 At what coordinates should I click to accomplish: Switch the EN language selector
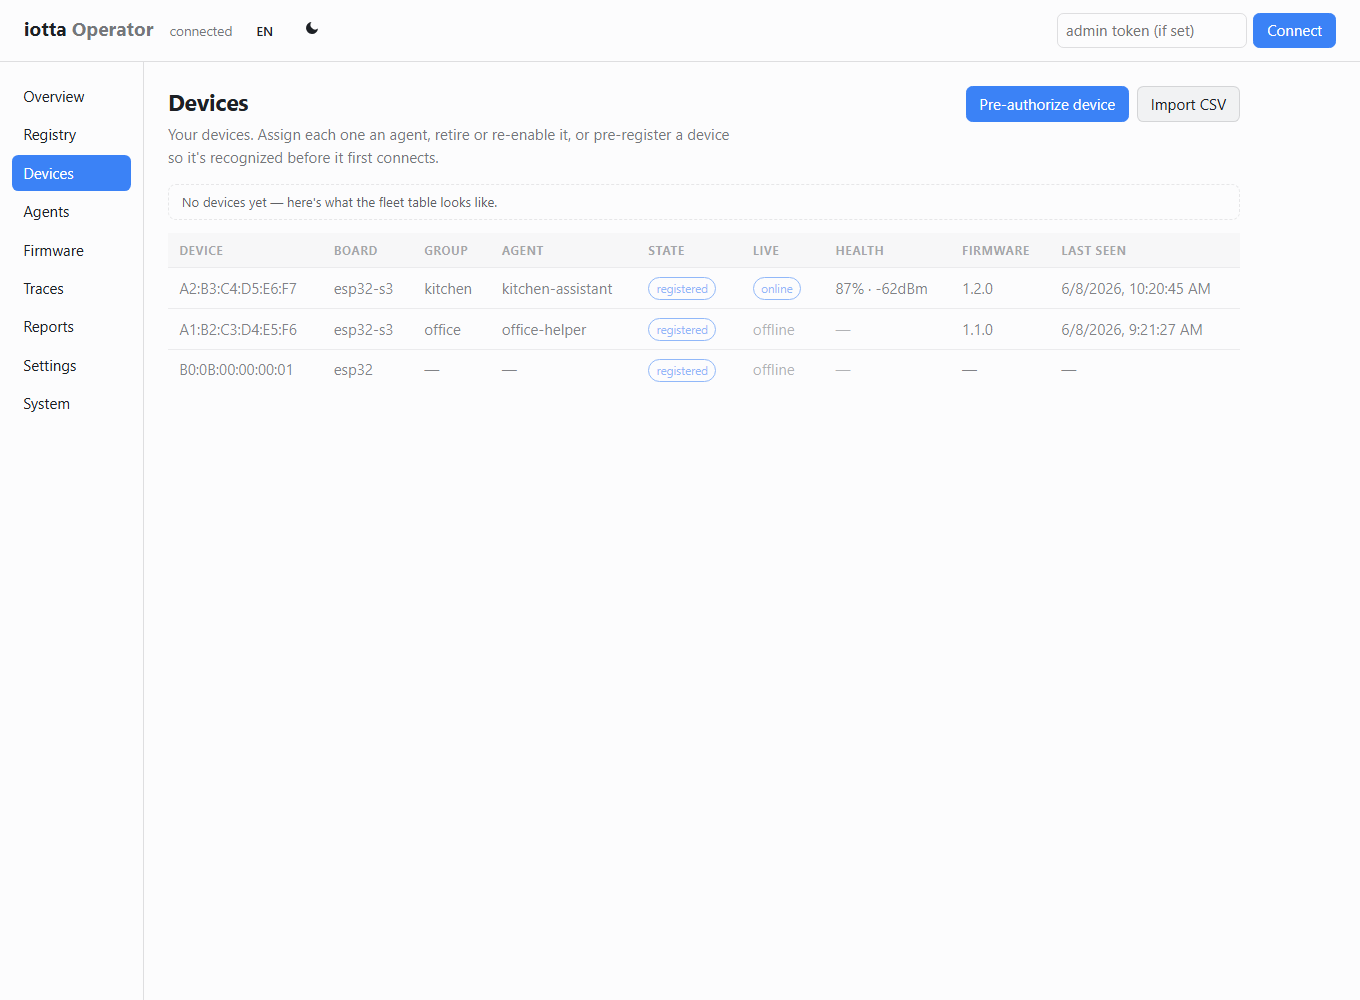coord(265,31)
